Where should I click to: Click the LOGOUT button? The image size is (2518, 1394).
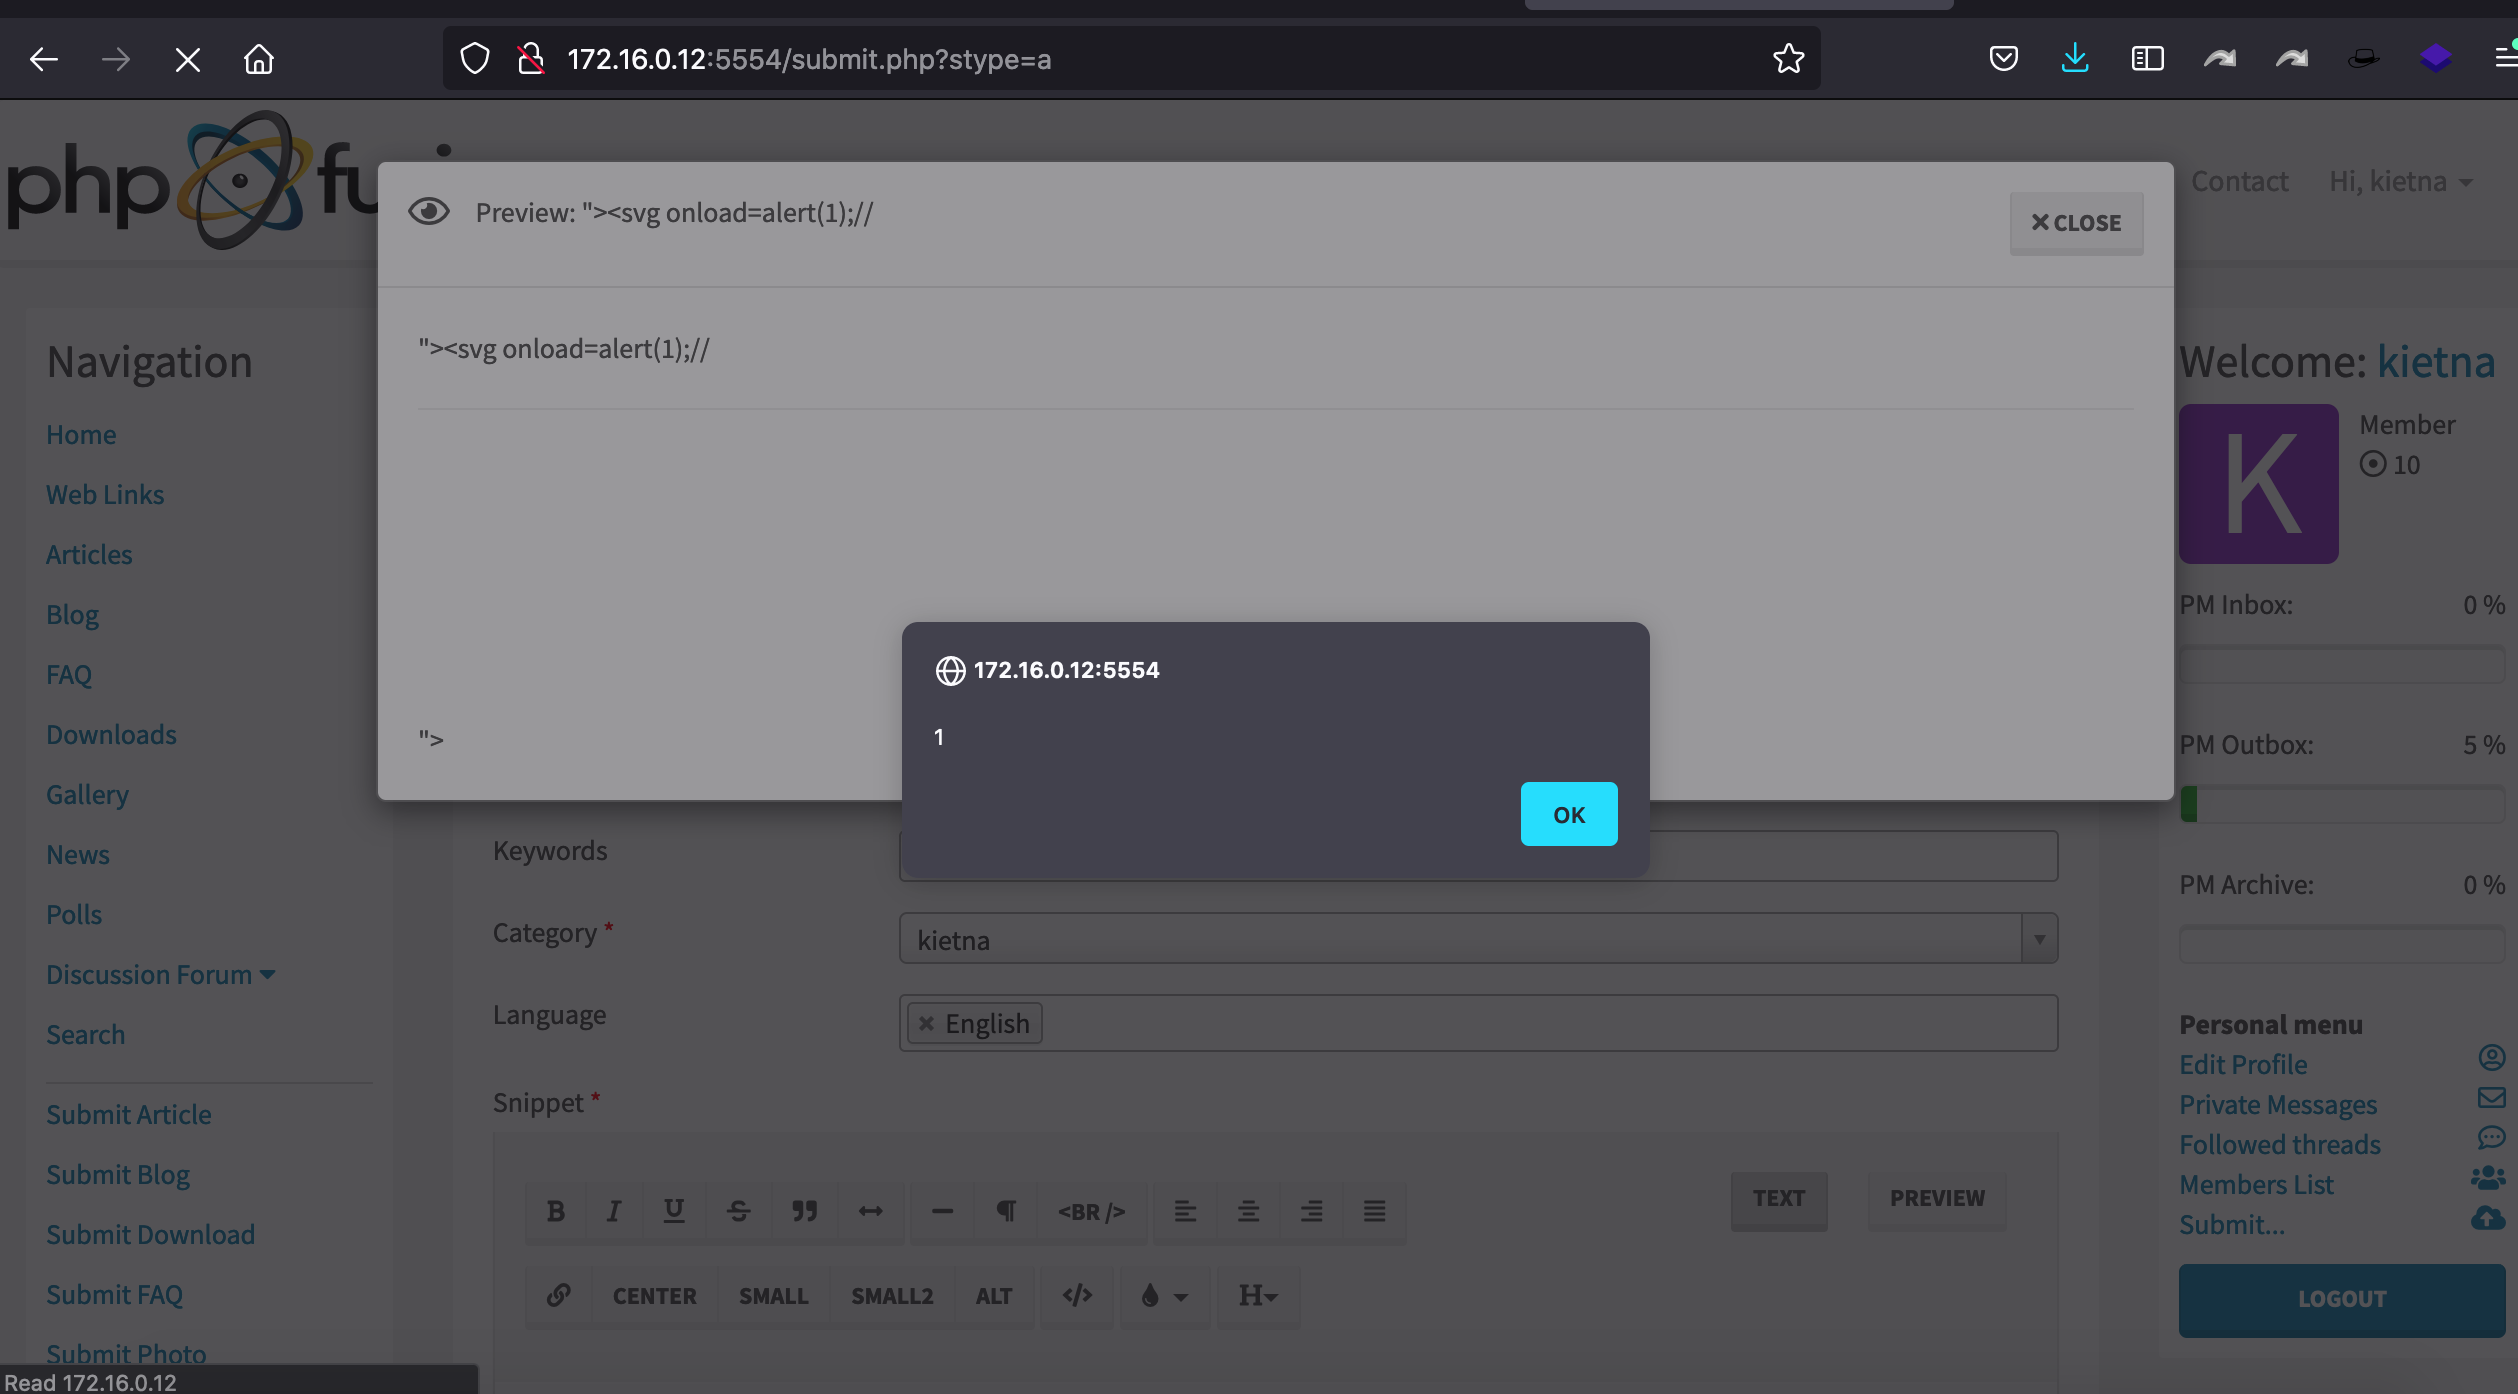[x=2341, y=1298]
